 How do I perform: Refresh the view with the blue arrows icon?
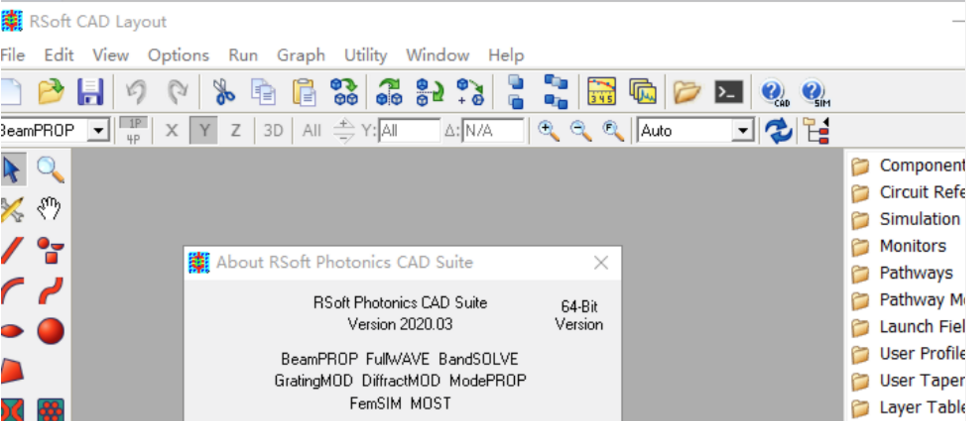click(x=779, y=131)
